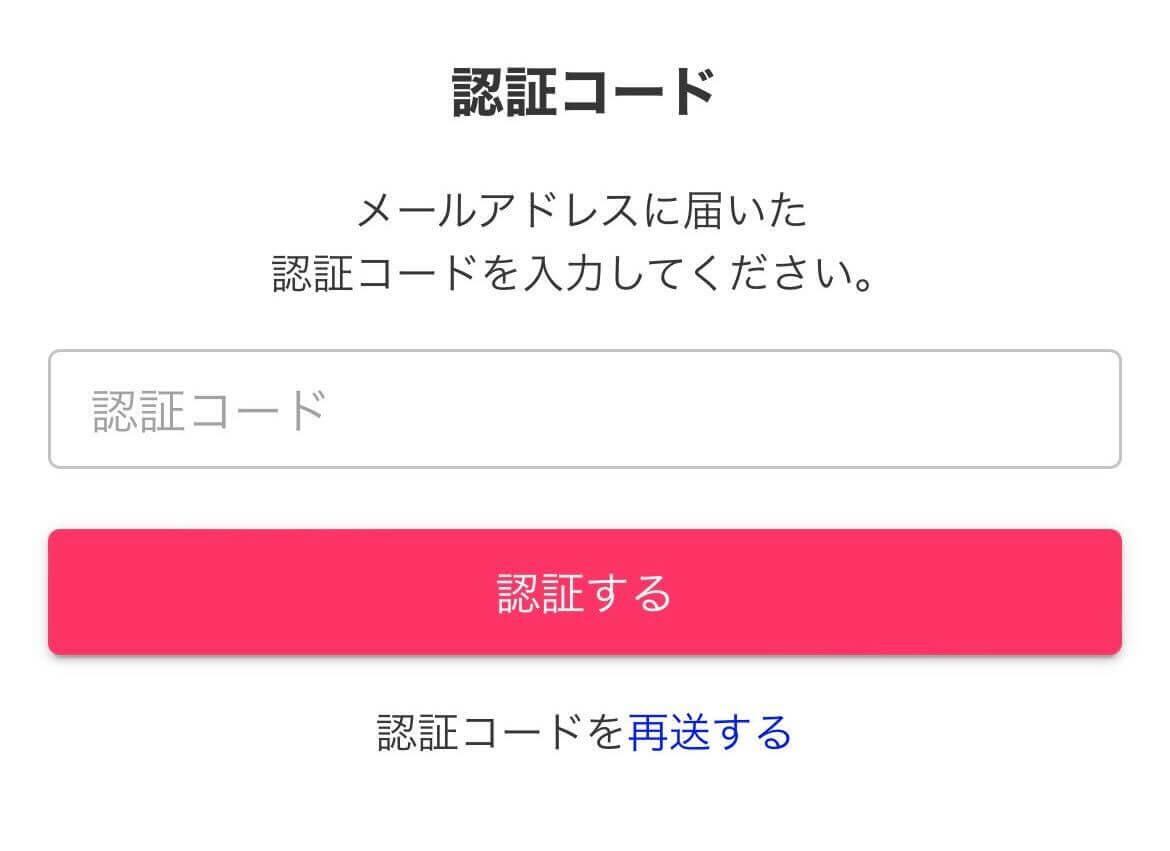Resend the verification code via 再送する
This screenshot has width=1170, height=851.
pos(709,732)
